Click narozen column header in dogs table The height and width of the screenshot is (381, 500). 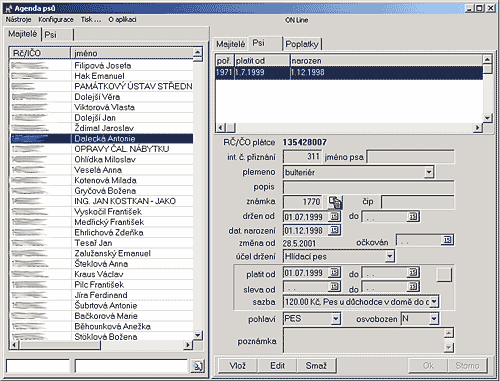pyautogui.click(x=386, y=61)
